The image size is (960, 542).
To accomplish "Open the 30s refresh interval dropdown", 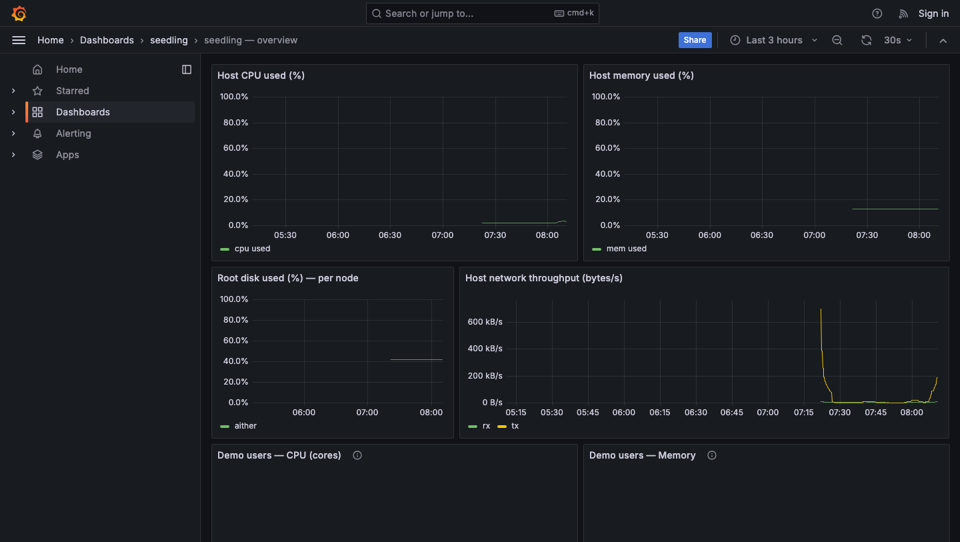I will (x=898, y=40).
